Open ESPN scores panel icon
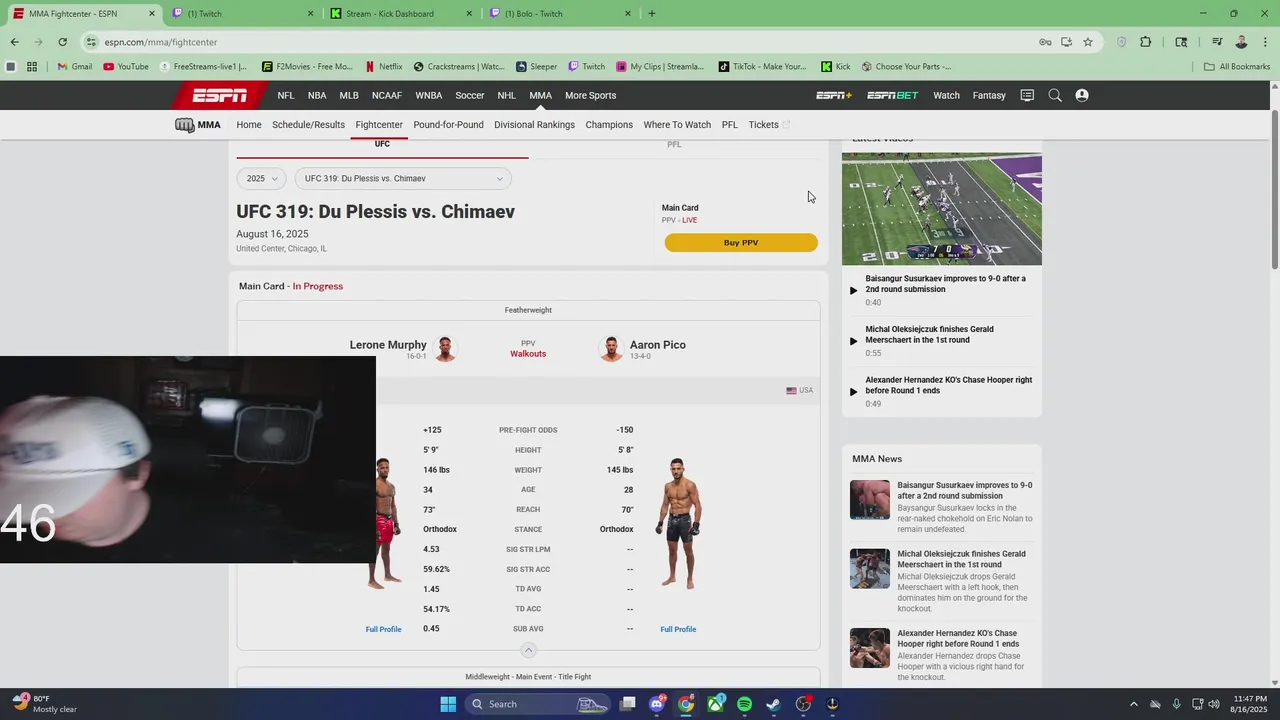This screenshot has height=720, width=1280. click(x=1027, y=95)
